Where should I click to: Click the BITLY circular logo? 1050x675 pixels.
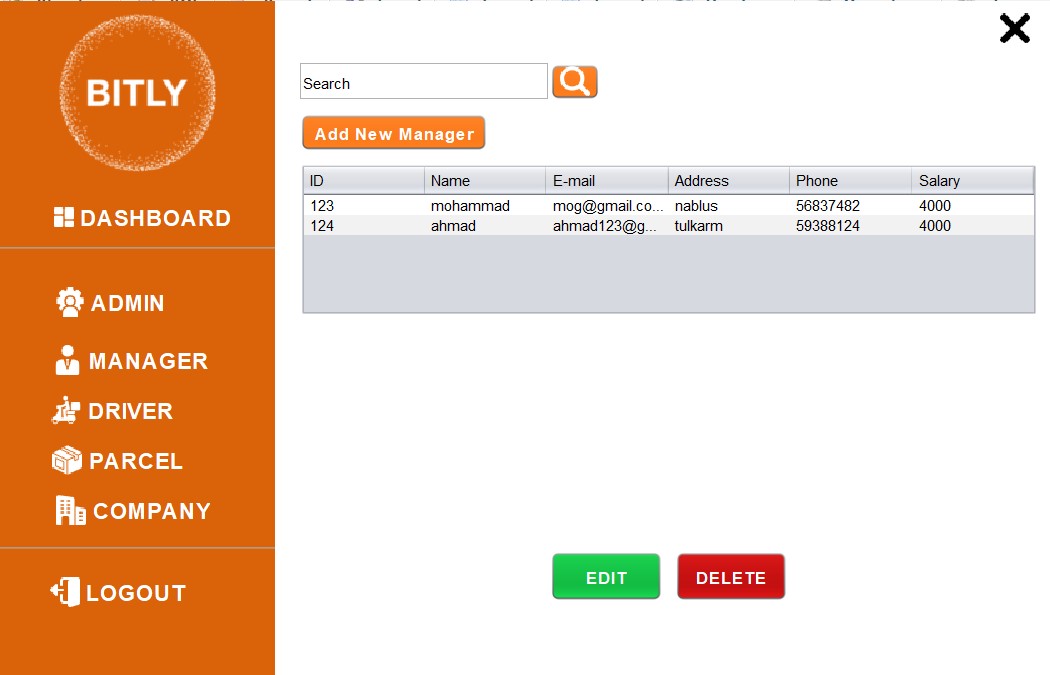coord(137,93)
